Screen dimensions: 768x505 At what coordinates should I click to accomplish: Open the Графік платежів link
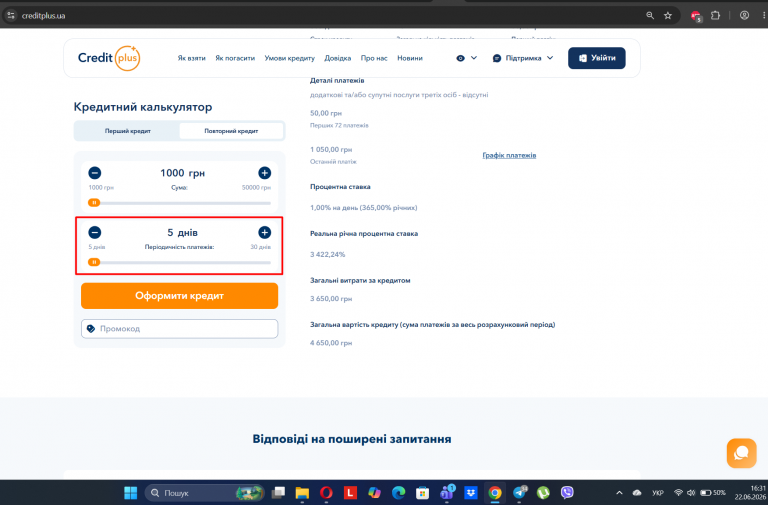point(509,155)
